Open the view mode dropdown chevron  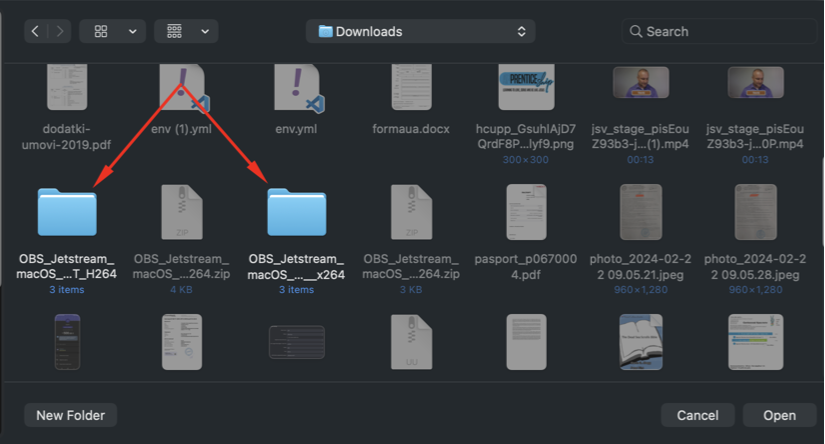pos(133,32)
